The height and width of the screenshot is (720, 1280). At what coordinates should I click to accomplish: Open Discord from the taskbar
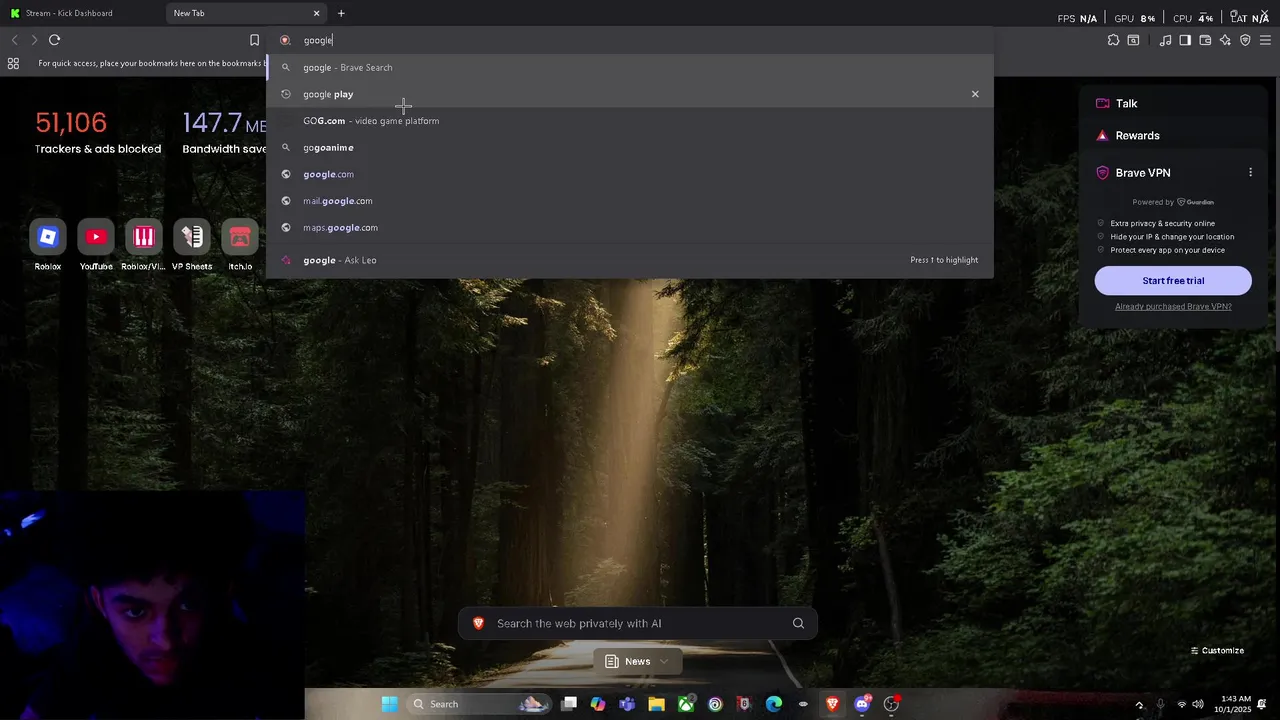[x=862, y=704]
